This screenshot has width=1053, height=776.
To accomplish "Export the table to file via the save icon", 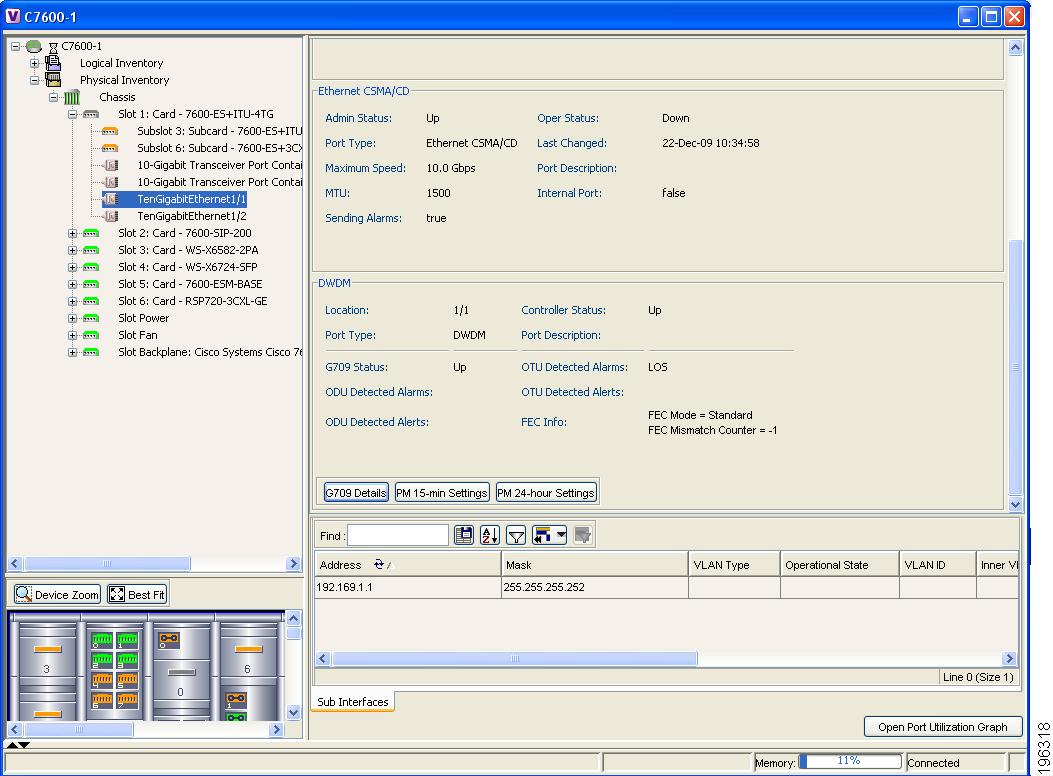I will click(464, 535).
